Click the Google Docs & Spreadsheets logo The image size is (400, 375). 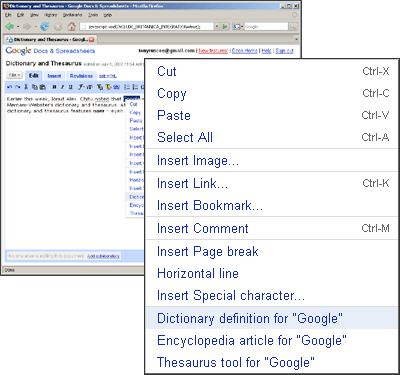(x=50, y=51)
